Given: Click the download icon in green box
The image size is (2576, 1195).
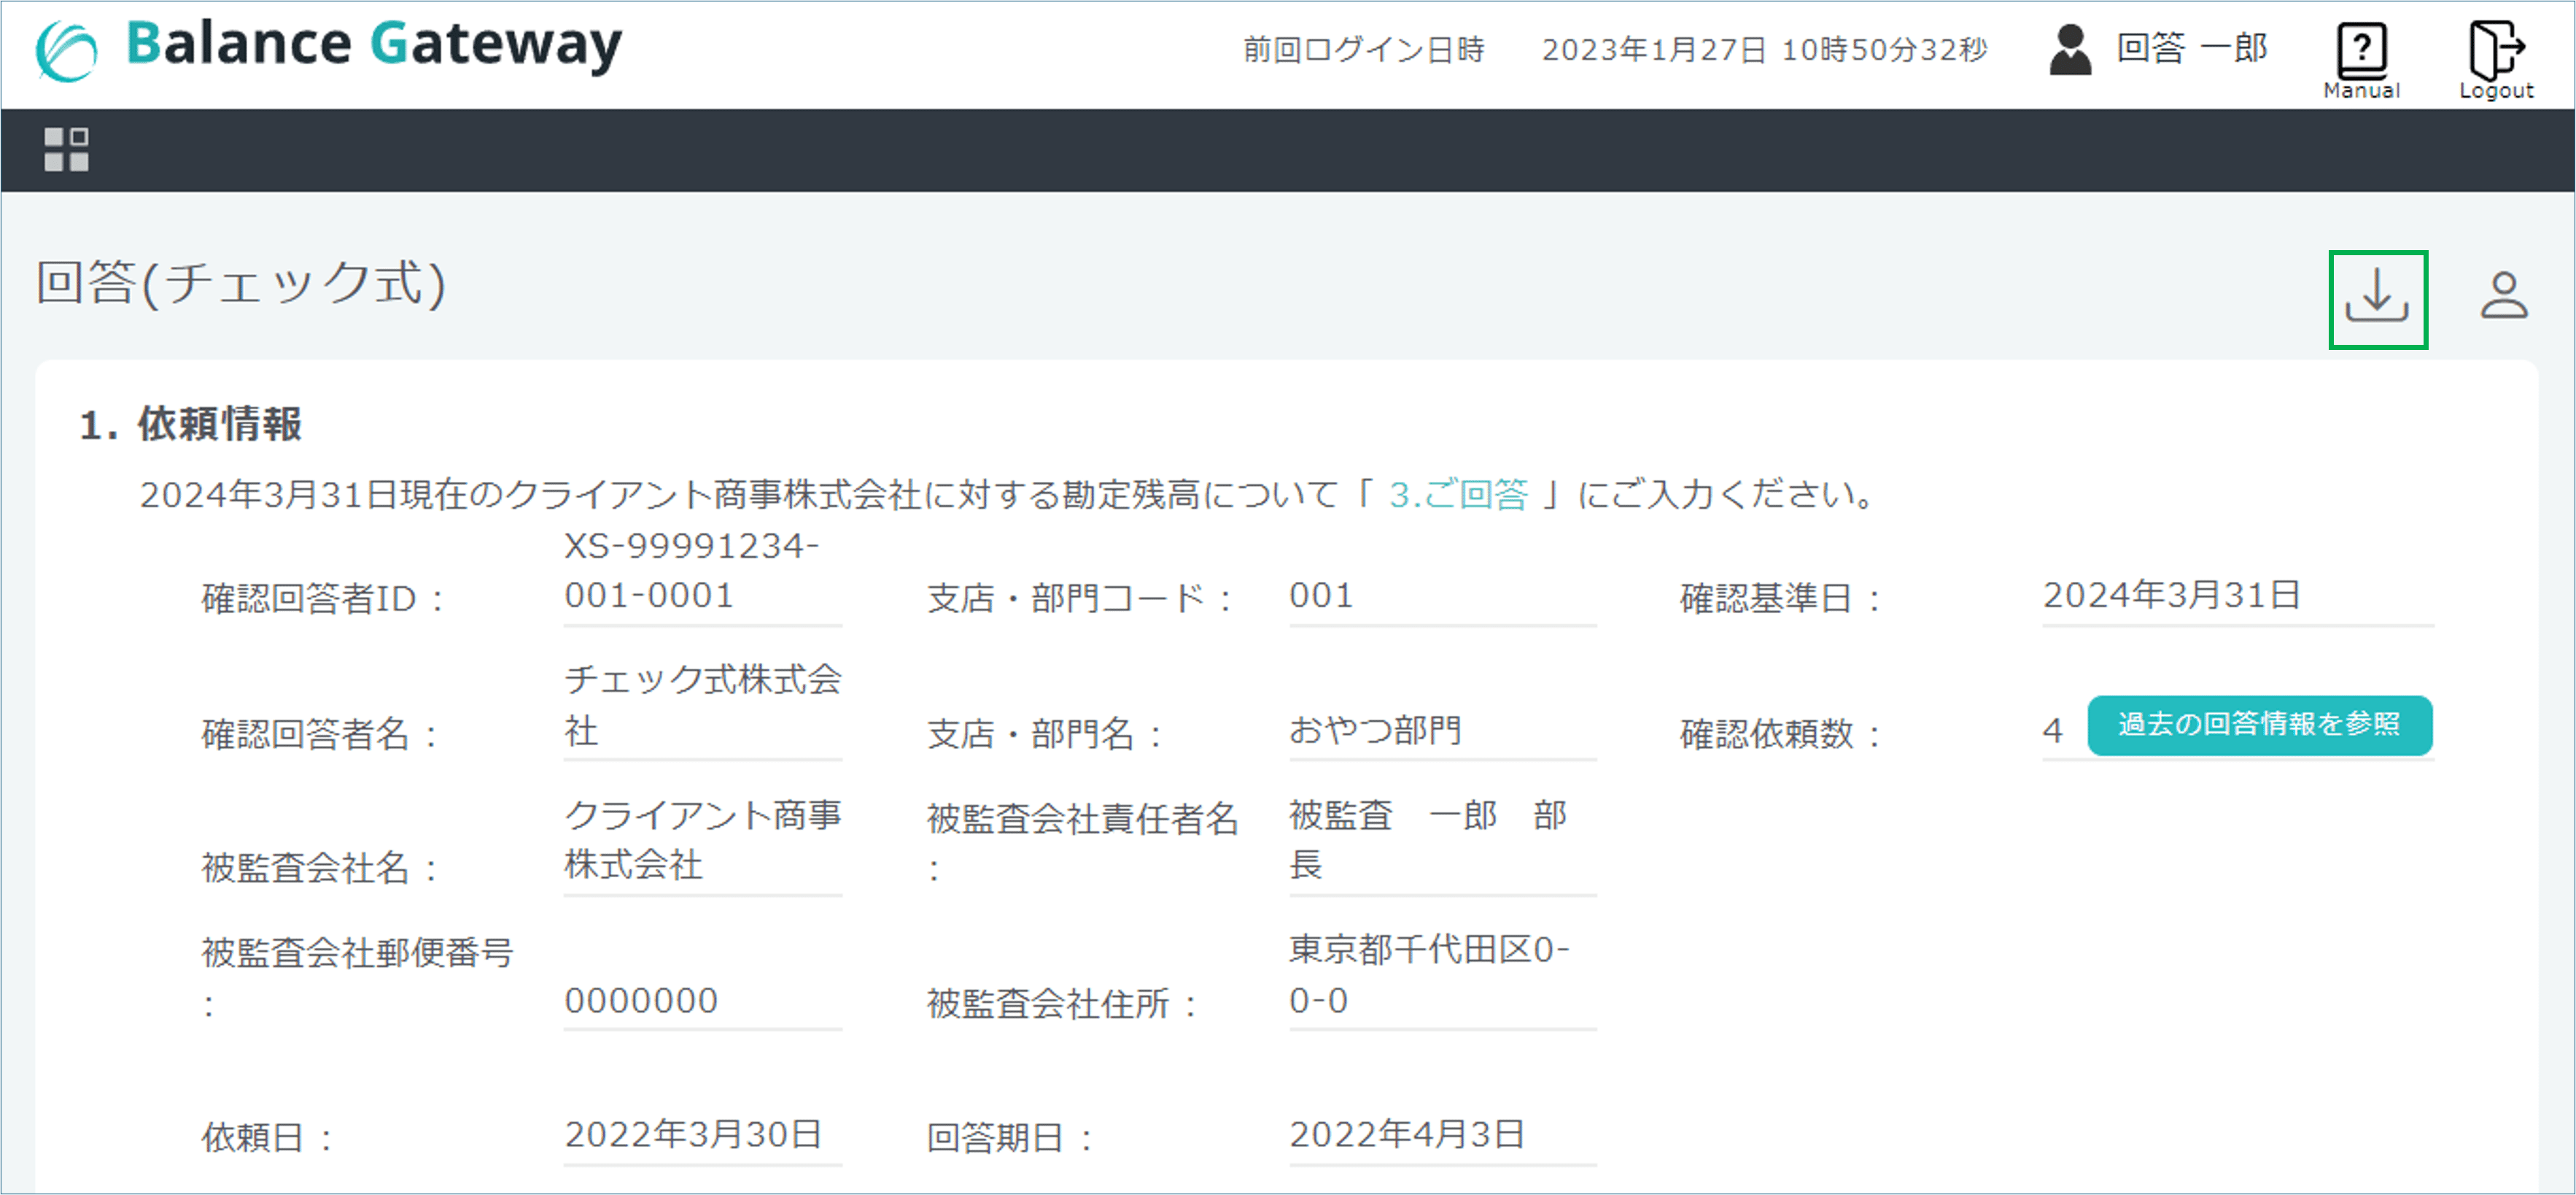Looking at the screenshot, I should [2377, 299].
